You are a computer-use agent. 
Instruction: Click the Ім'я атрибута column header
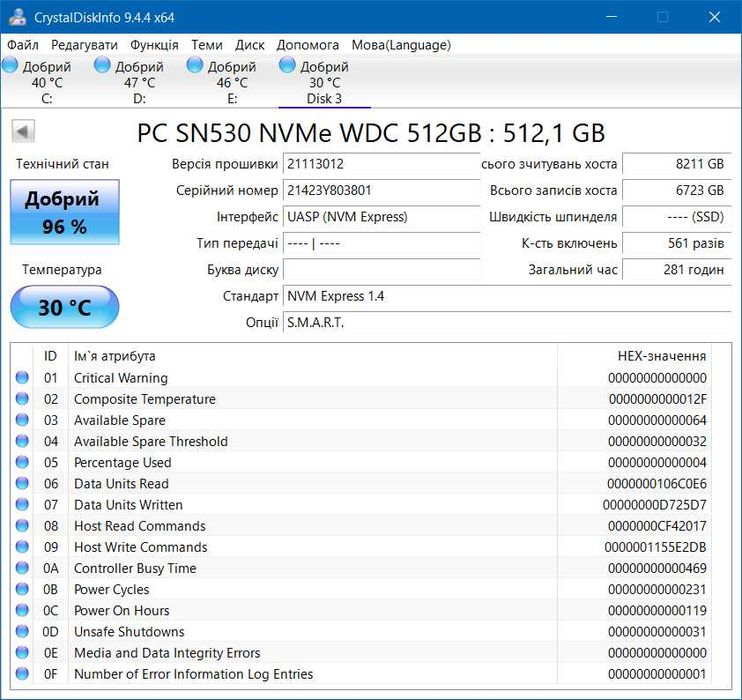313,356
